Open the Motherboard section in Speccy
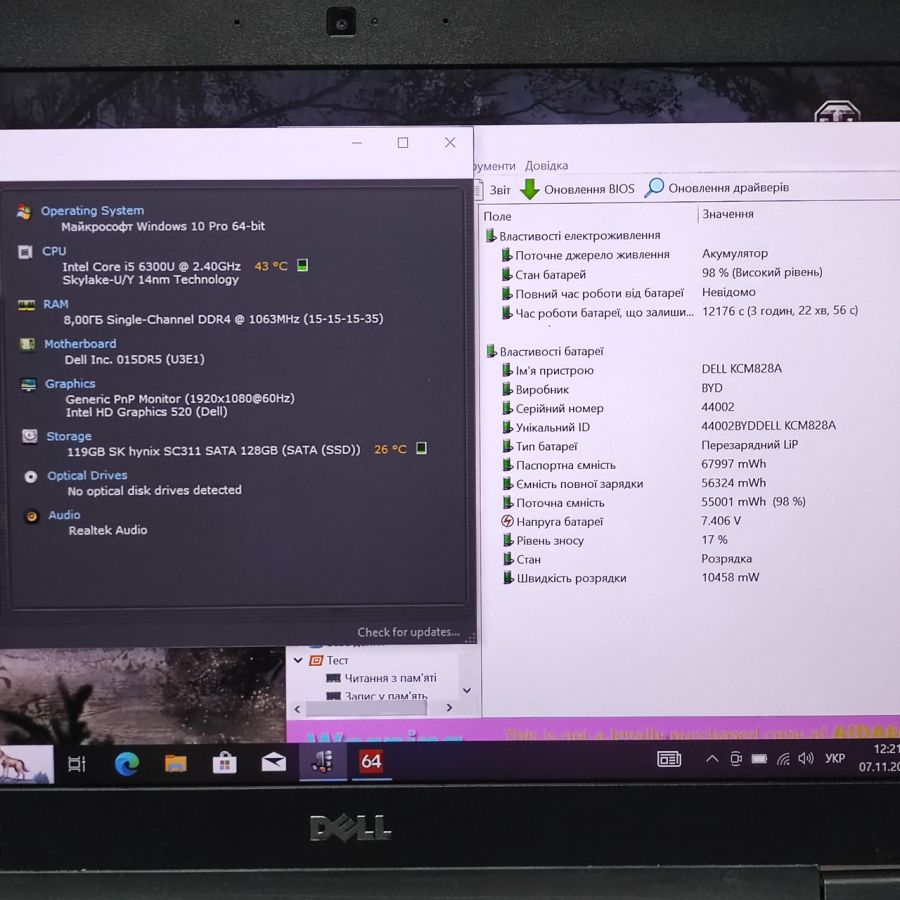 80,344
